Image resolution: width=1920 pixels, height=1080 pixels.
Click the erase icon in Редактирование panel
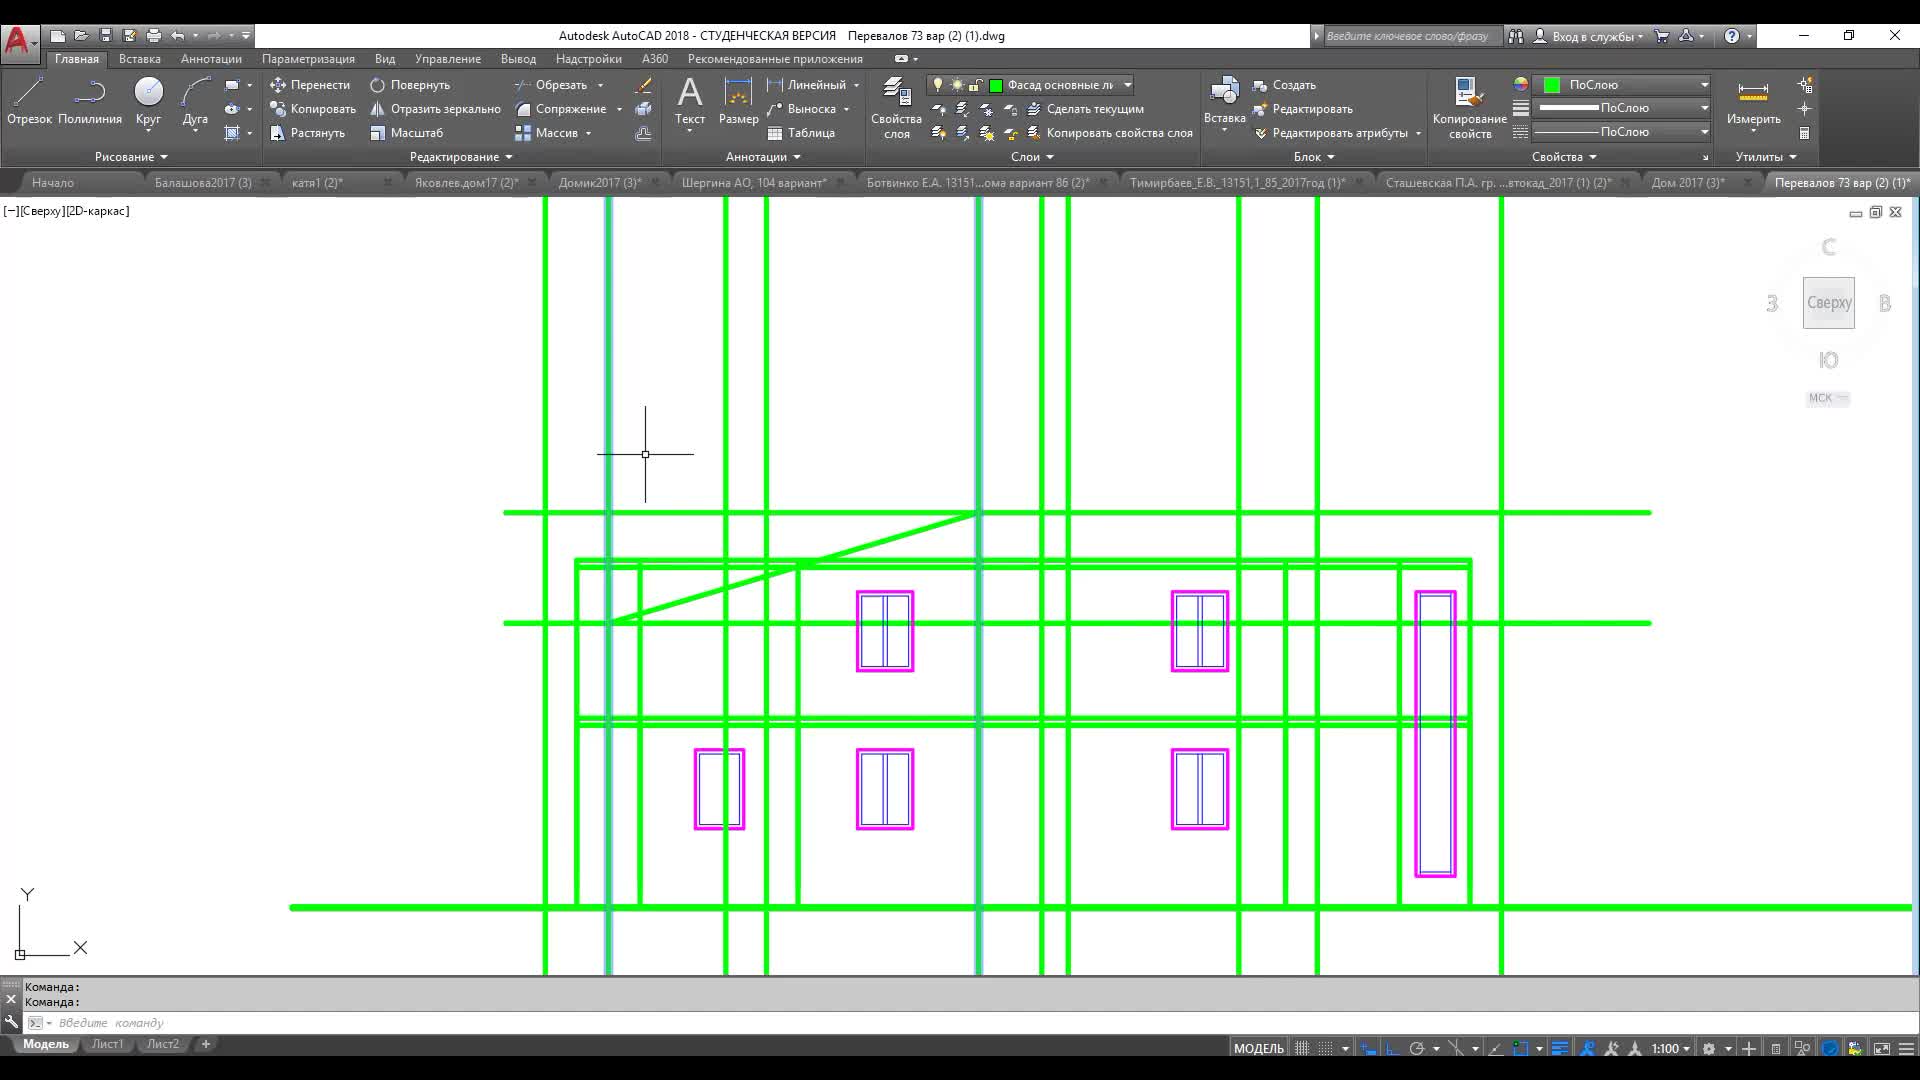(x=643, y=85)
